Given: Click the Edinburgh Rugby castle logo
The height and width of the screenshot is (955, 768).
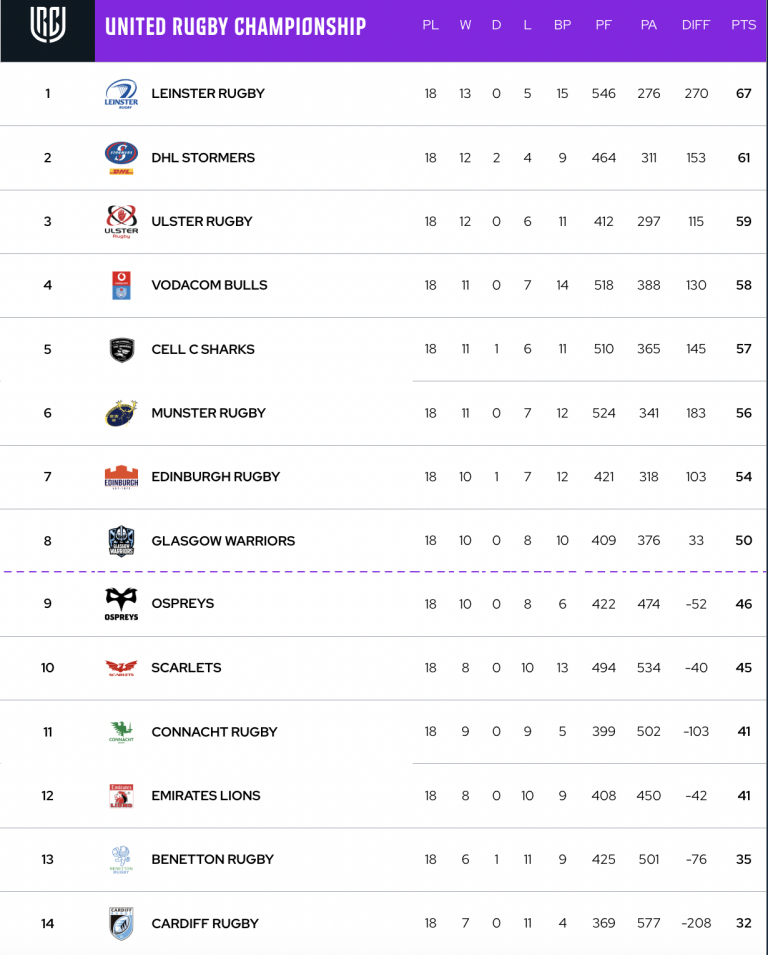Looking at the screenshot, I should coord(121,477).
